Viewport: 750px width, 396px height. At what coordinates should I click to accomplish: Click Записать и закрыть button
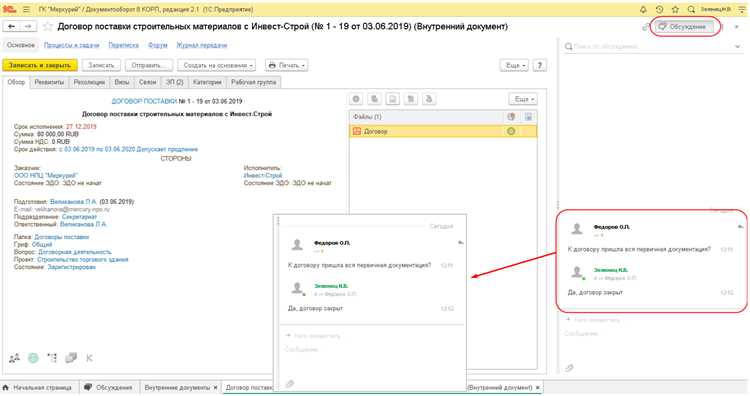click(x=40, y=65)
